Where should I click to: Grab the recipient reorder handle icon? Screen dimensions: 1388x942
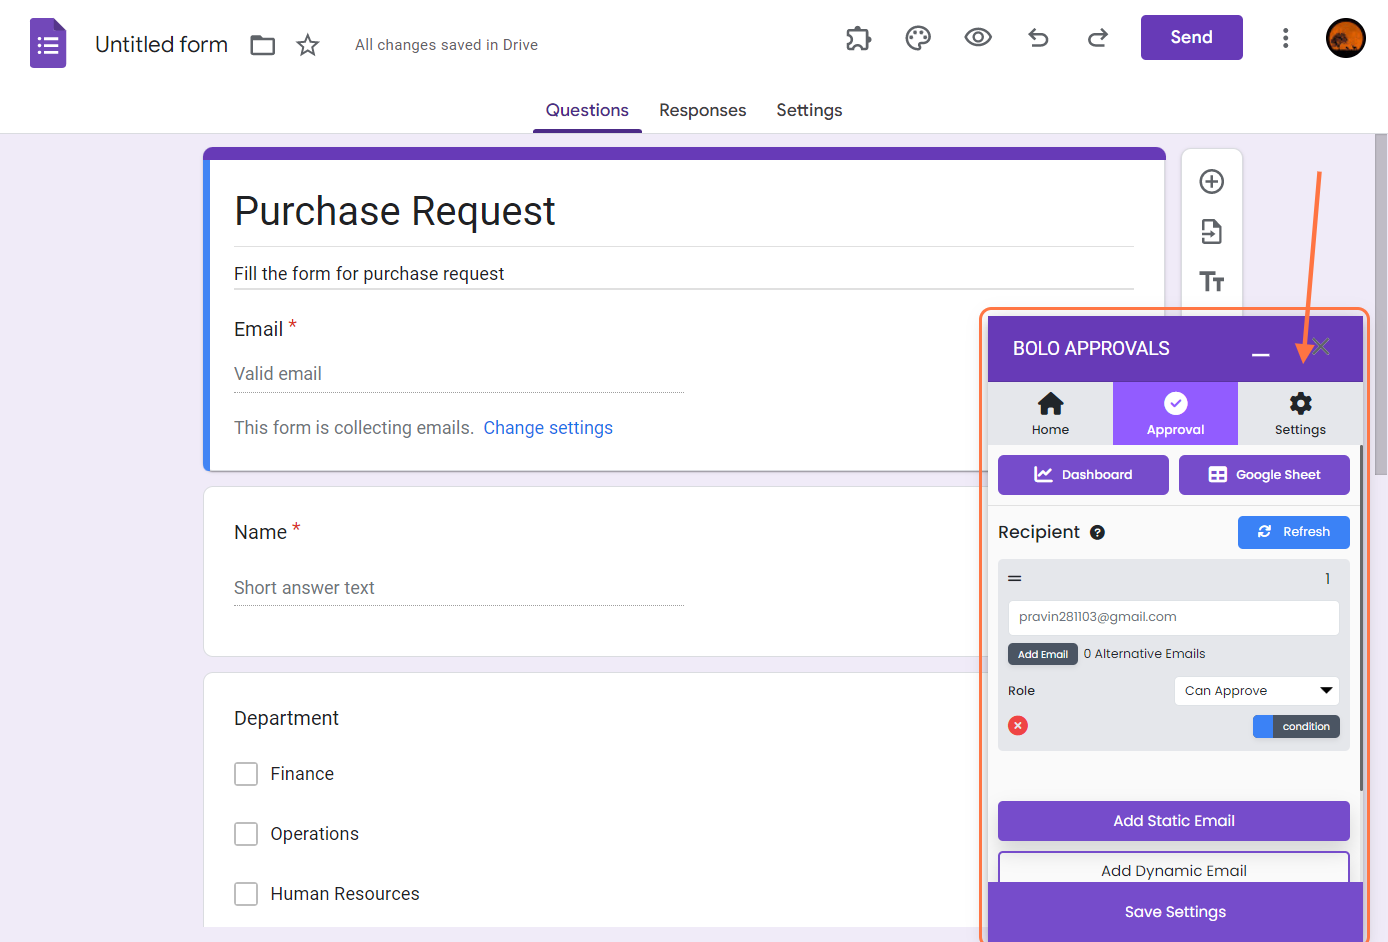[1015, 579]
